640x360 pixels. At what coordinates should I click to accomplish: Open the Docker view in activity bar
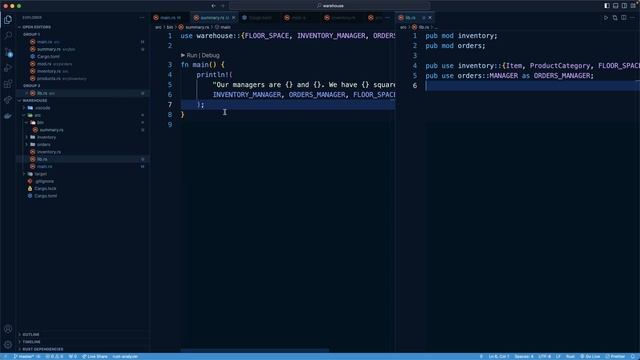[8, 116]
